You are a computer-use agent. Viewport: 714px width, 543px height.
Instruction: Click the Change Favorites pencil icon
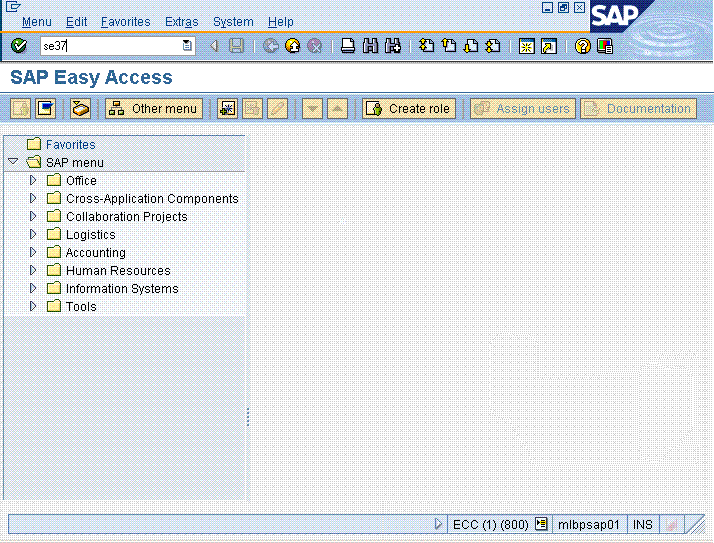277,109
